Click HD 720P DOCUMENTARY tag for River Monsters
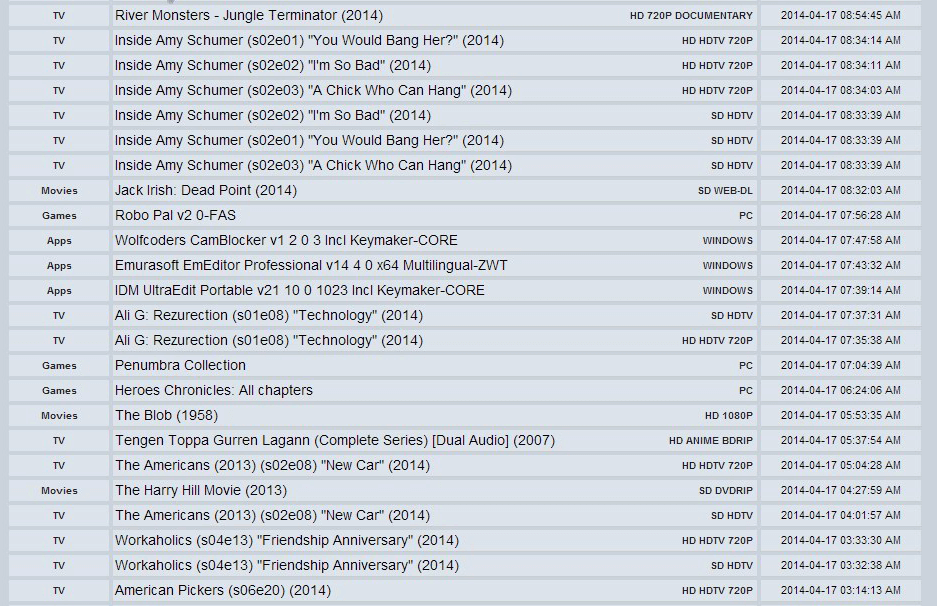This screenshot has height=606, width=937. click(x=691, y=16)
